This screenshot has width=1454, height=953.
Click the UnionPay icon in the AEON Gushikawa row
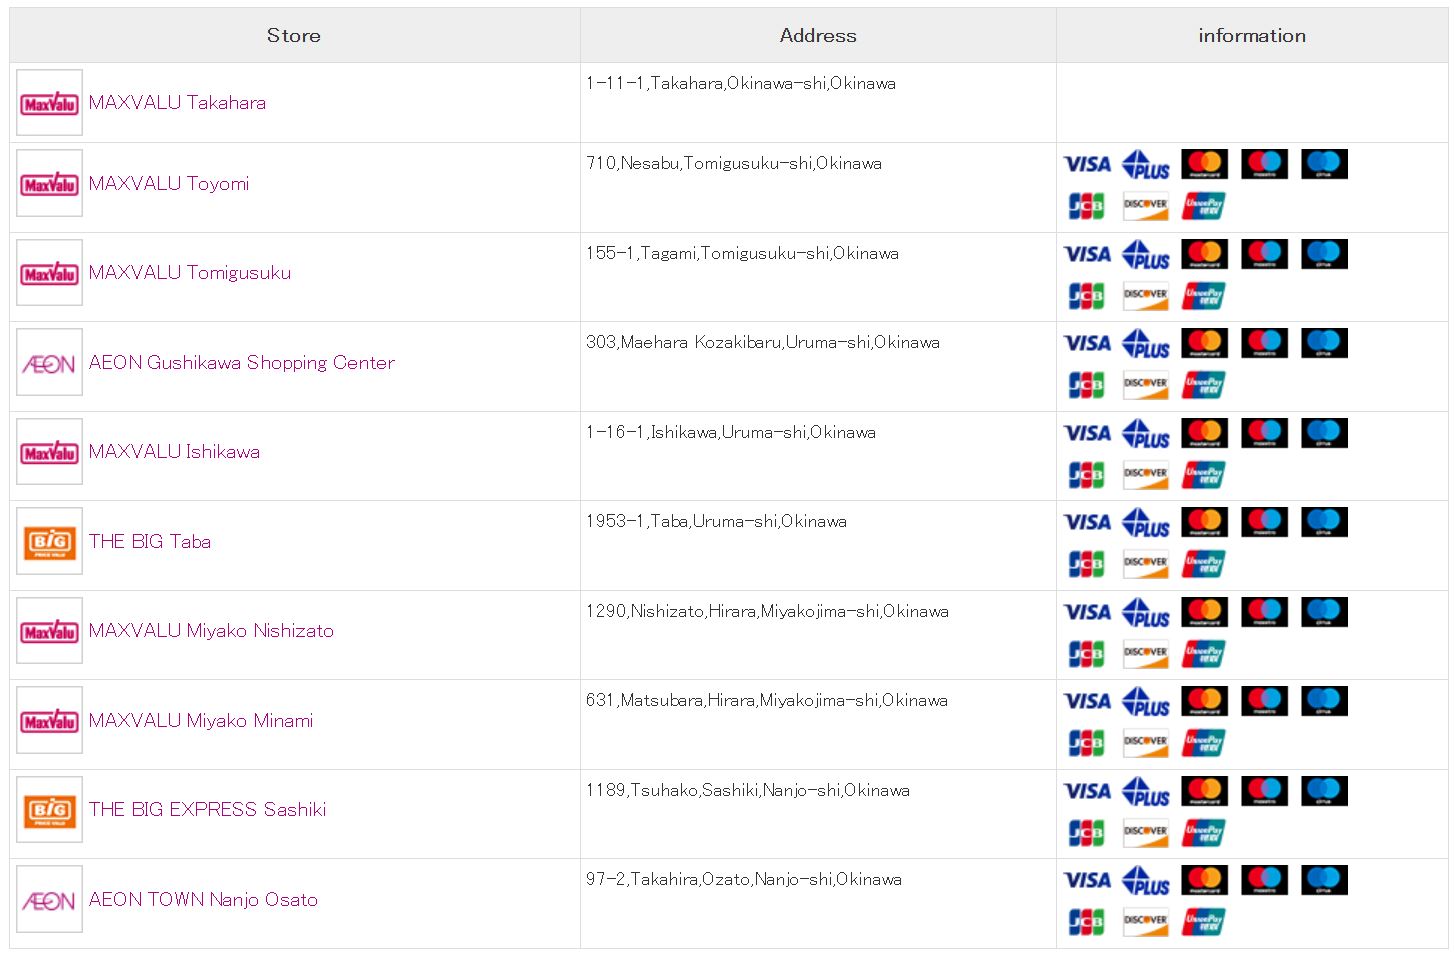[1204, 385]
